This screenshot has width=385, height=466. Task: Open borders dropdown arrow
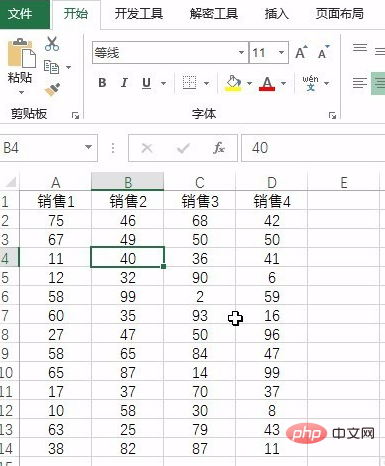206,83
